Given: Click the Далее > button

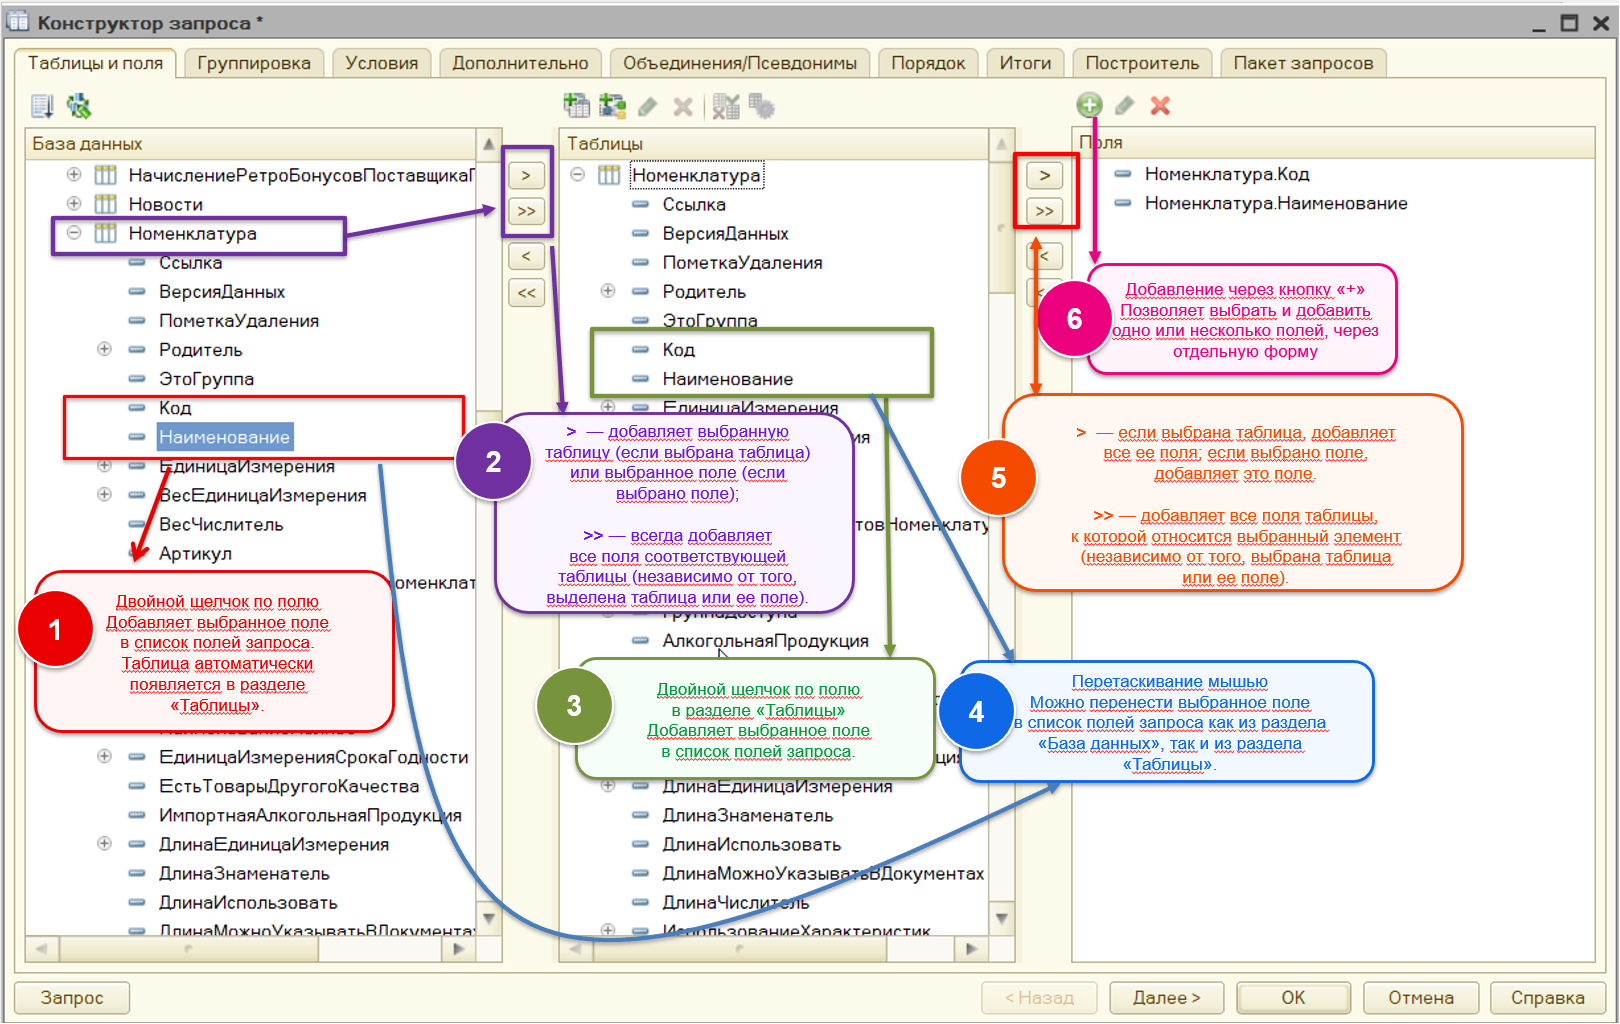Looking at the screenshot, I should click(x=1166, y=997).
